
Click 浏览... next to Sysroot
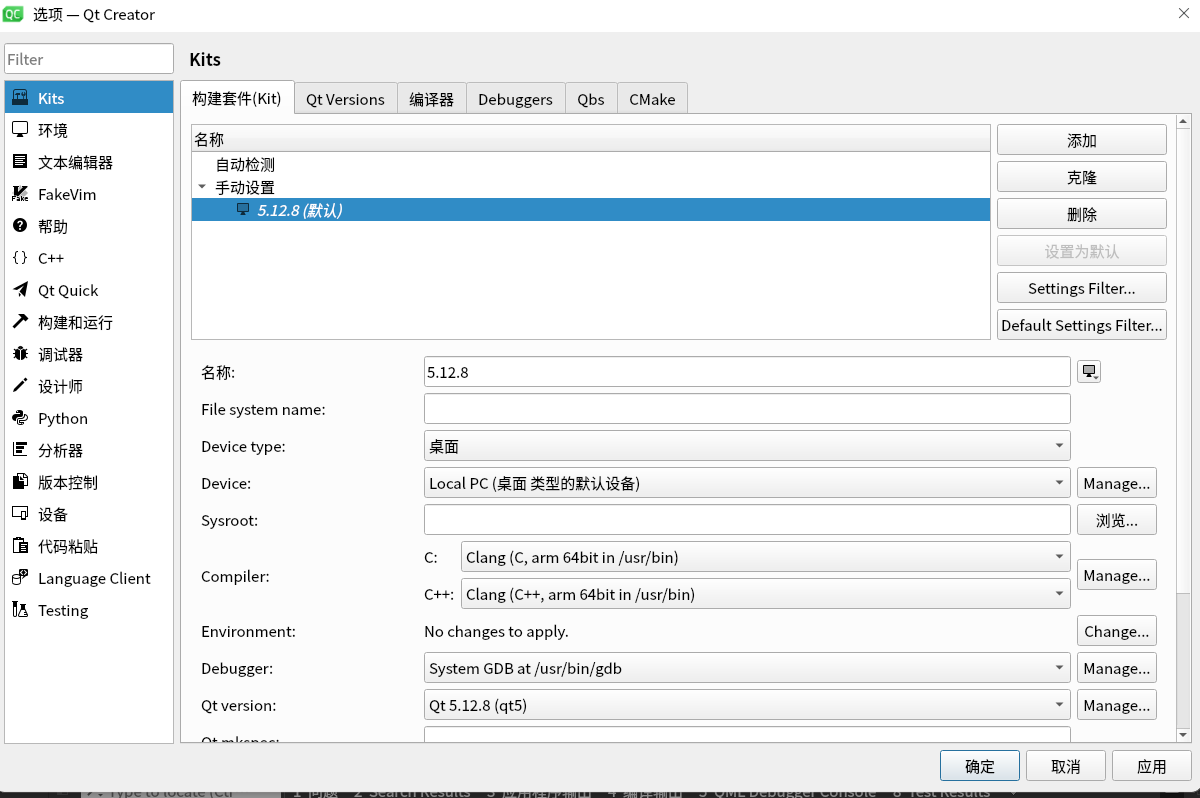coord(1117,520)
